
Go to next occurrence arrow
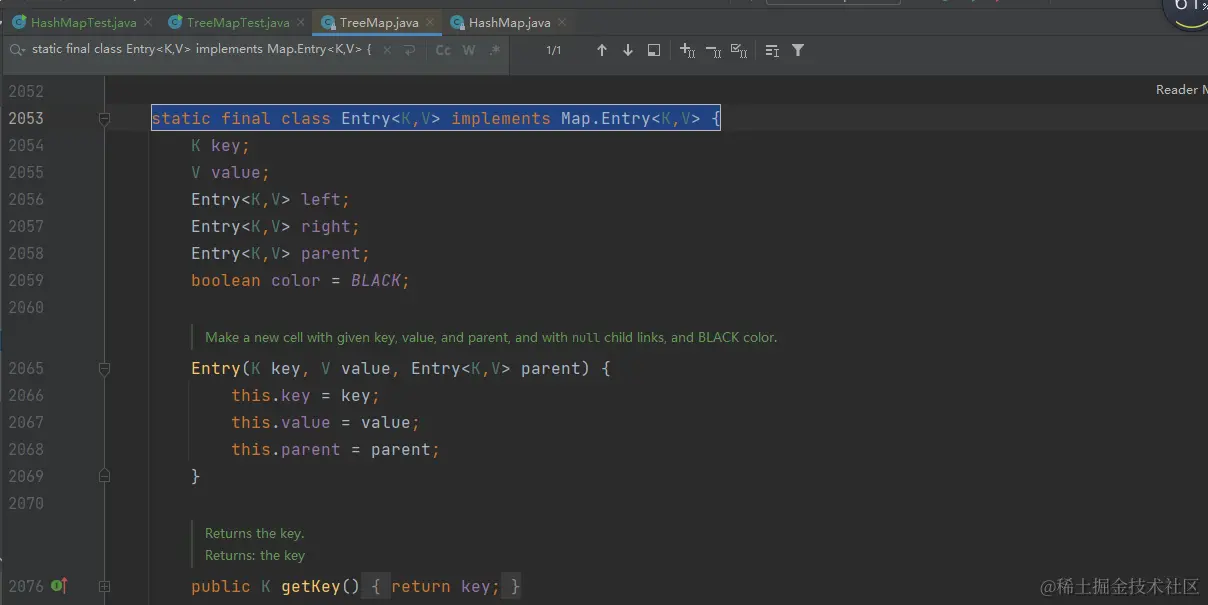[x=628, y=50]
